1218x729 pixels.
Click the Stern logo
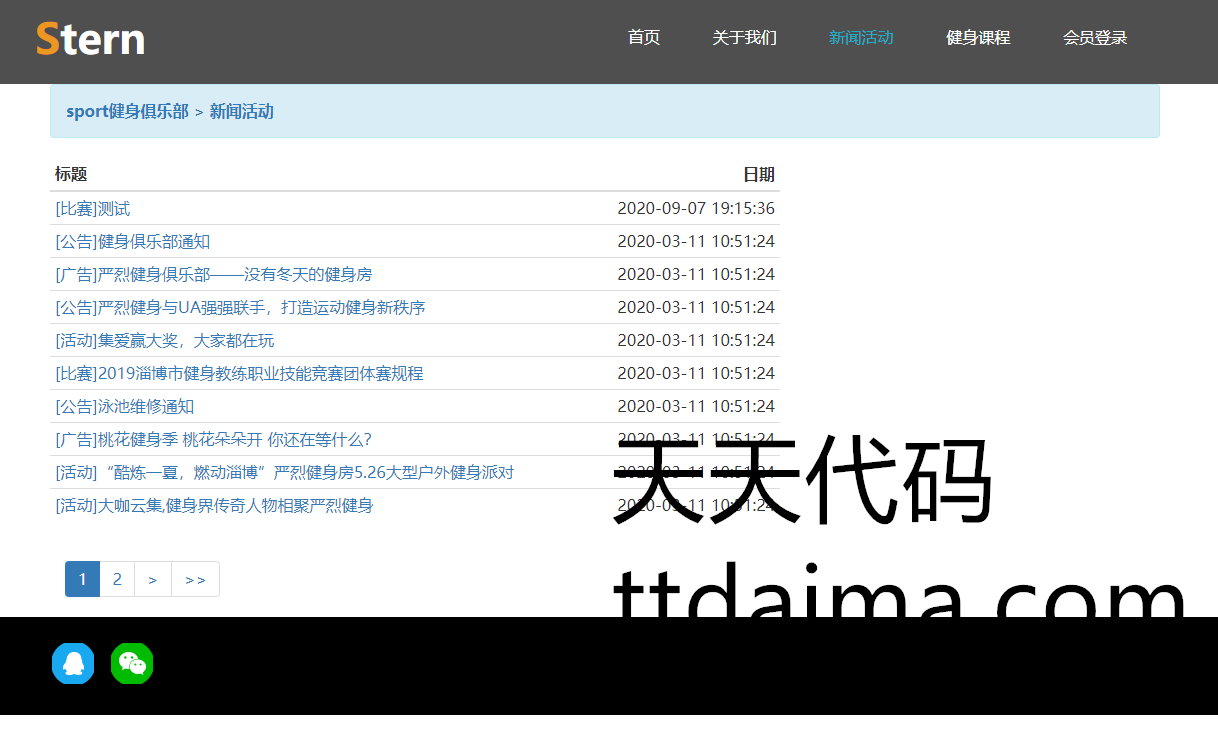point(91,39)
